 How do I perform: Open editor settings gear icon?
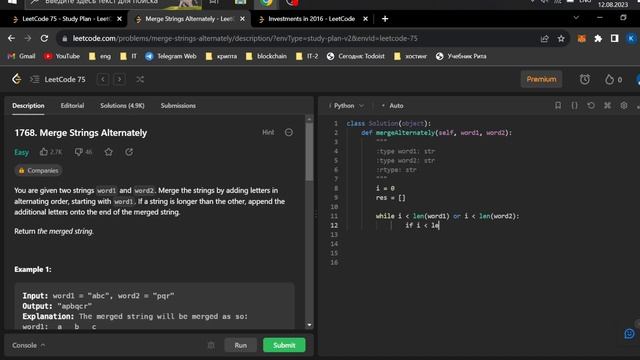tap(624, 105)
